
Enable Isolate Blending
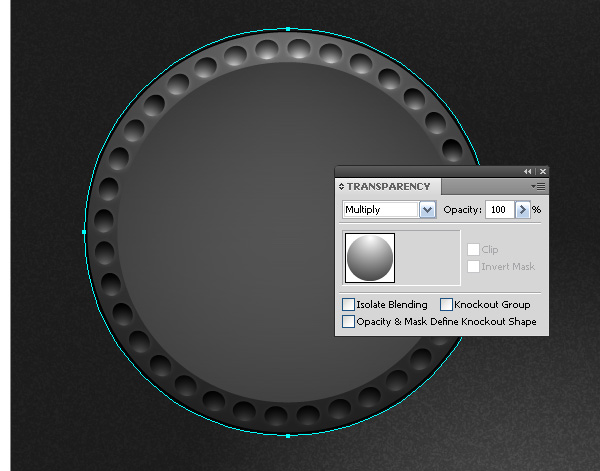coord(348,305)
